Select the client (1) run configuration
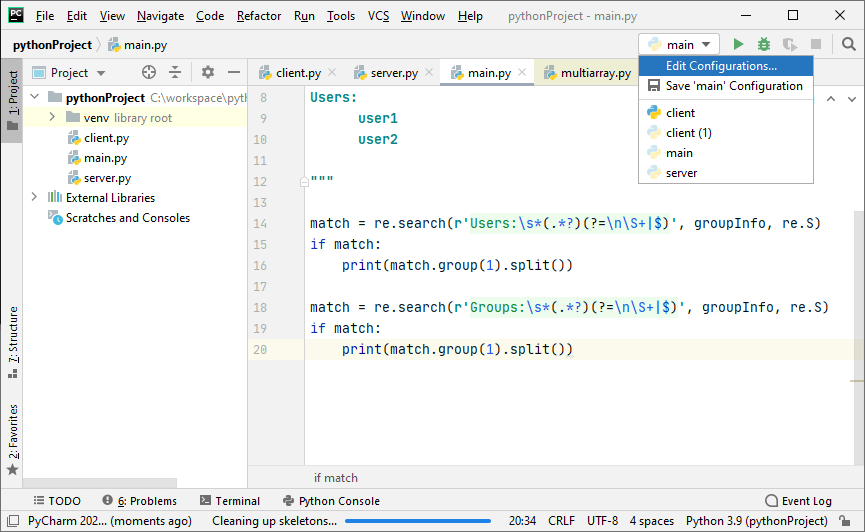Image resolution: width=865 pixels, height=532 pixels. click(726, 133)
